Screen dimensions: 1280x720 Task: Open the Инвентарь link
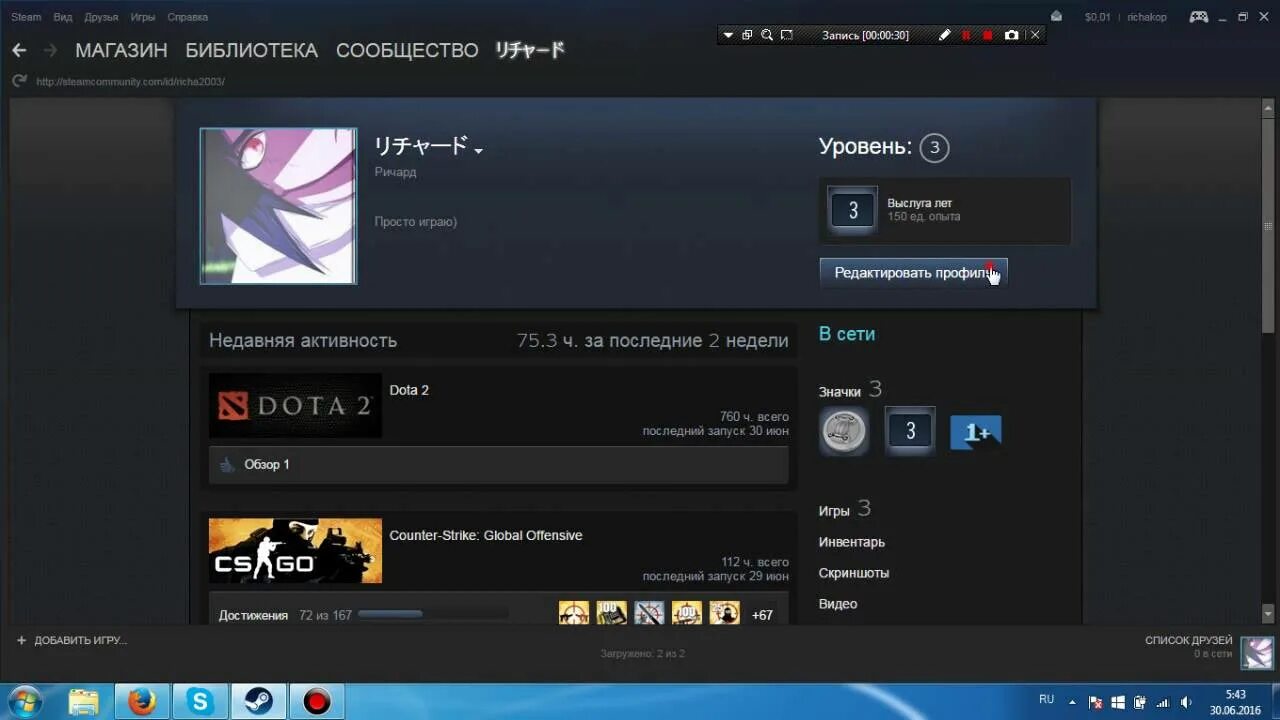pos(851,542)
